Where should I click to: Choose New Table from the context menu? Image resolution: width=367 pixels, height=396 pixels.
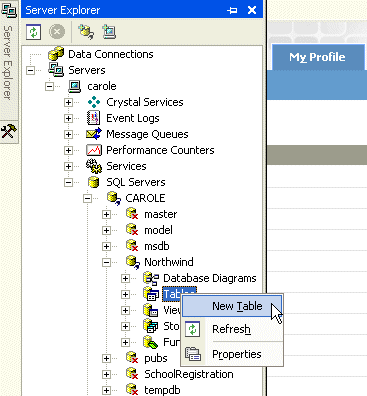point(232,306)
